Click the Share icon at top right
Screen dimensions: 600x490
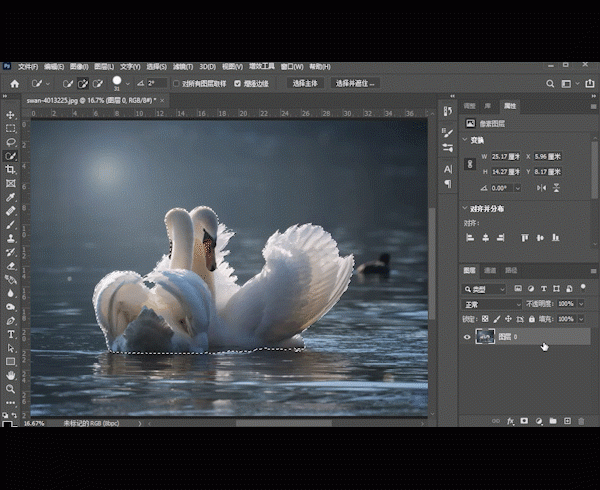tap(590, 83)
